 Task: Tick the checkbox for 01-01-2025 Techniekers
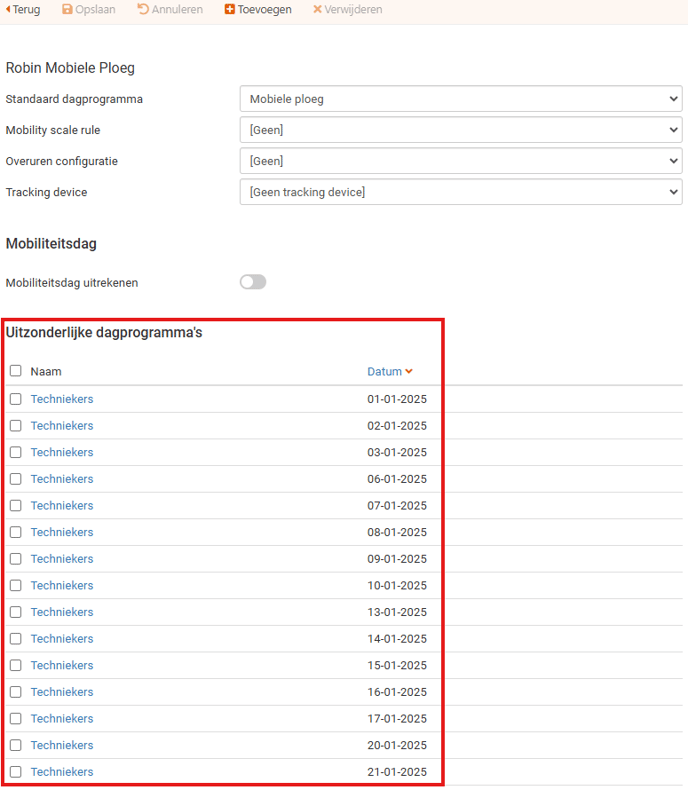pos(16,399)
